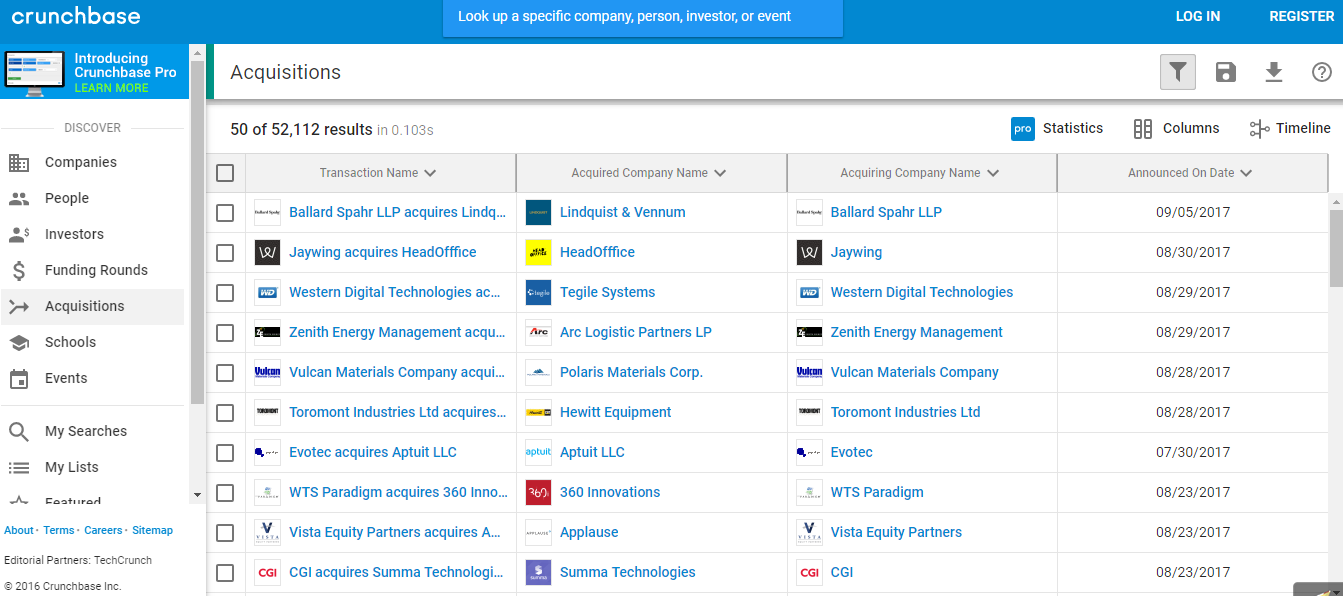The width and height of the screenshot is (1343, 596).
Task: Click the Columns grid icon
Action: 1143,128
